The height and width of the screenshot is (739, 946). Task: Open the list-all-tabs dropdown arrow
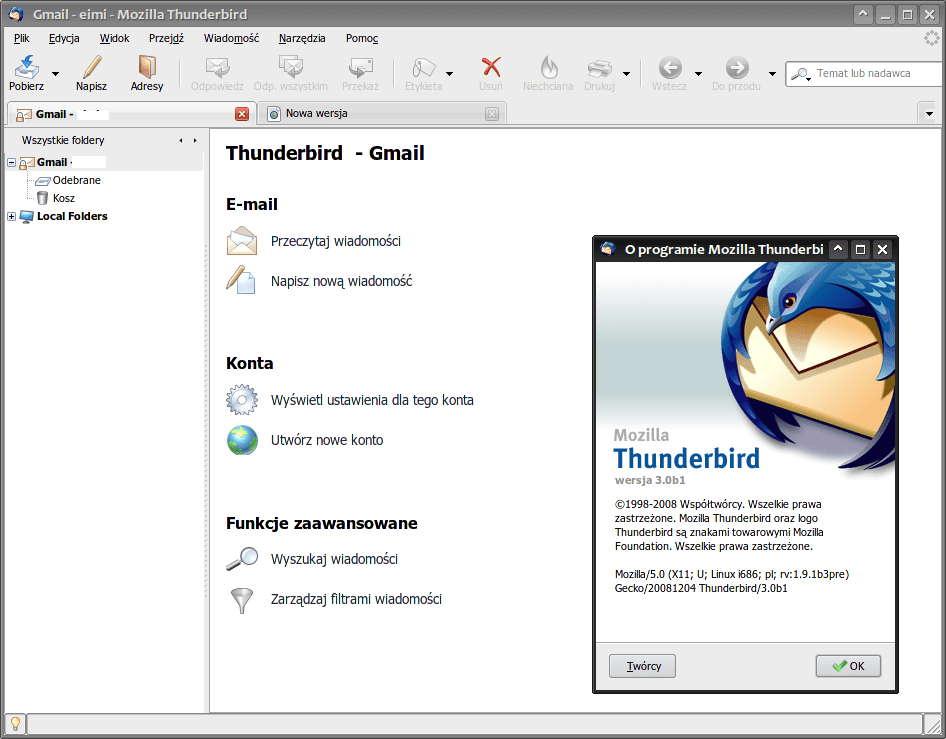point(929,113)
